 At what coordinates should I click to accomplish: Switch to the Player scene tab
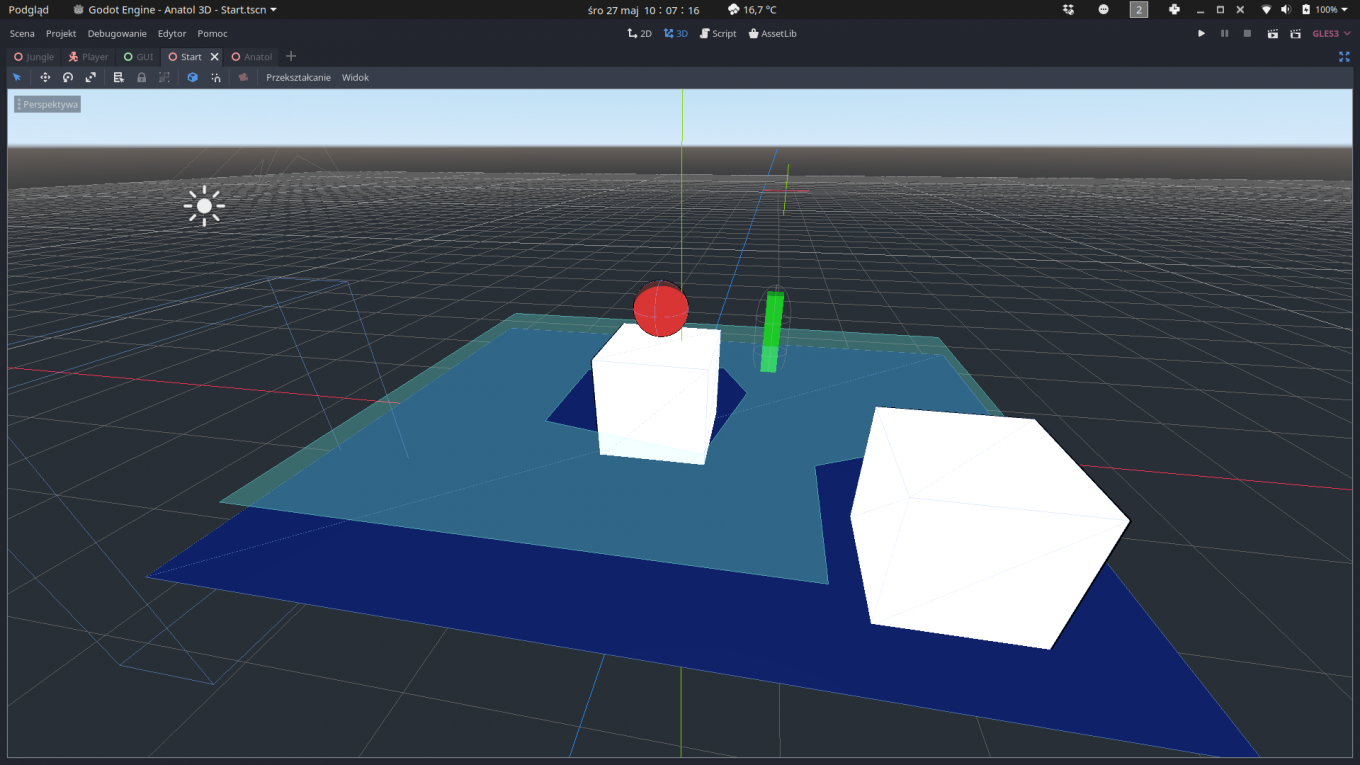(x=89, y=57)
